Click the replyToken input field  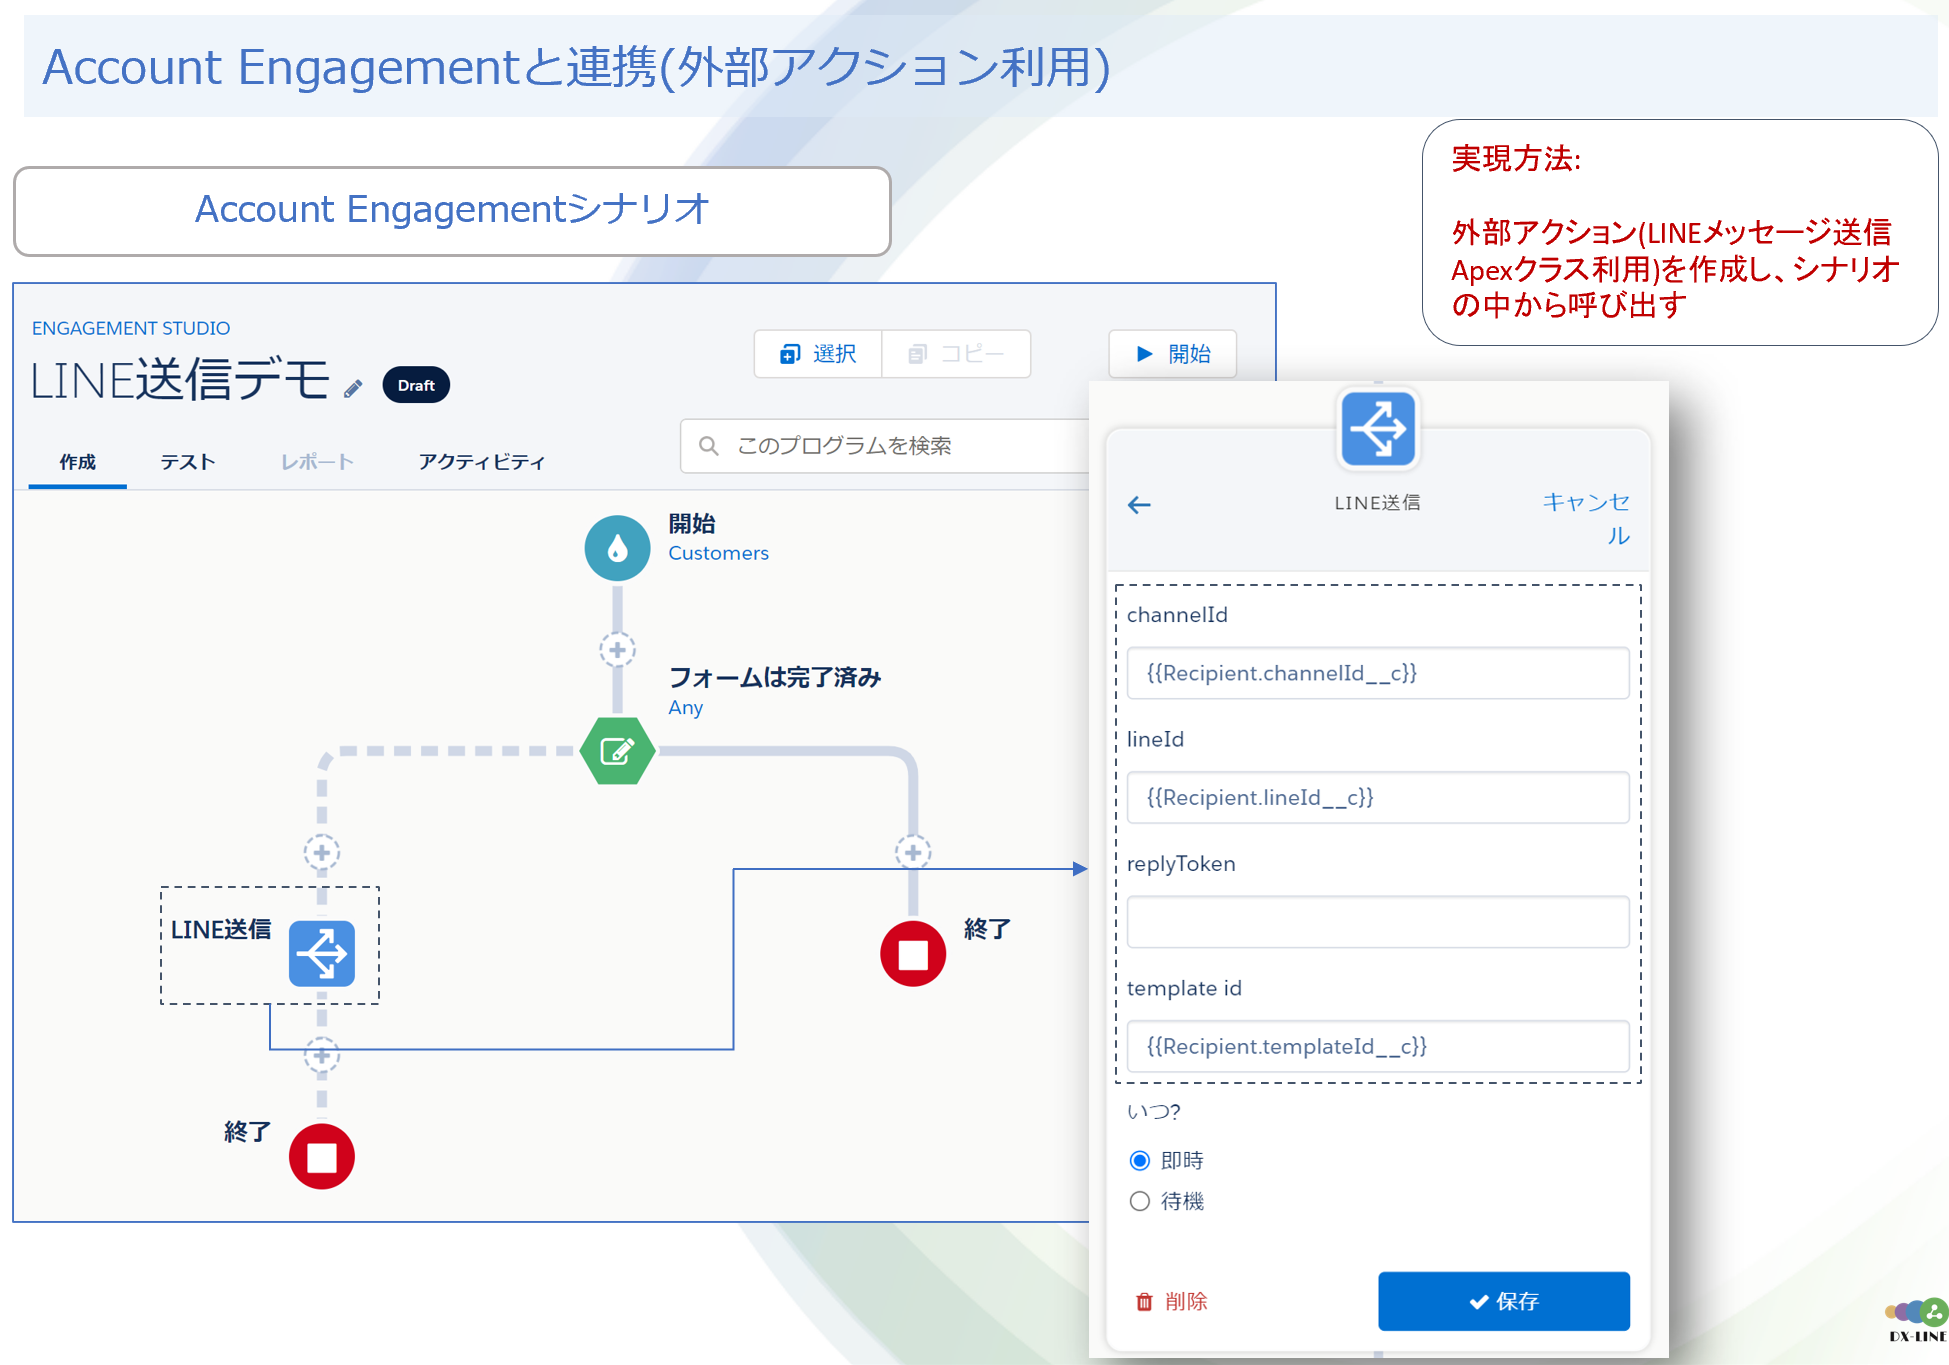[1377, 922]
